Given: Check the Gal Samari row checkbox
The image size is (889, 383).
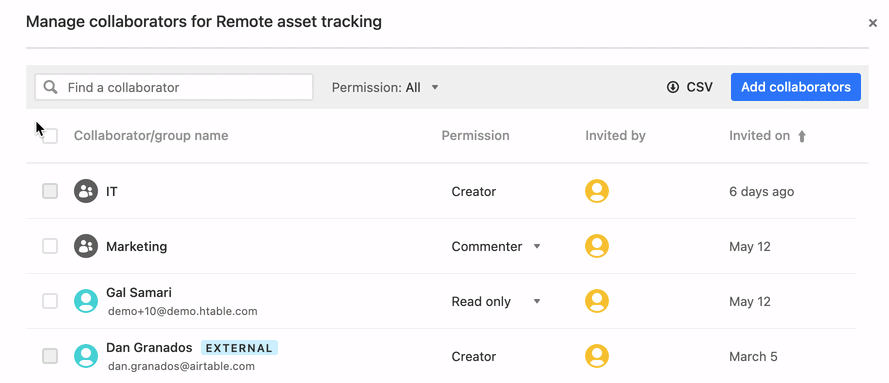Looking at the screenshot, I should pyautogui.click(x=50, y=301).
